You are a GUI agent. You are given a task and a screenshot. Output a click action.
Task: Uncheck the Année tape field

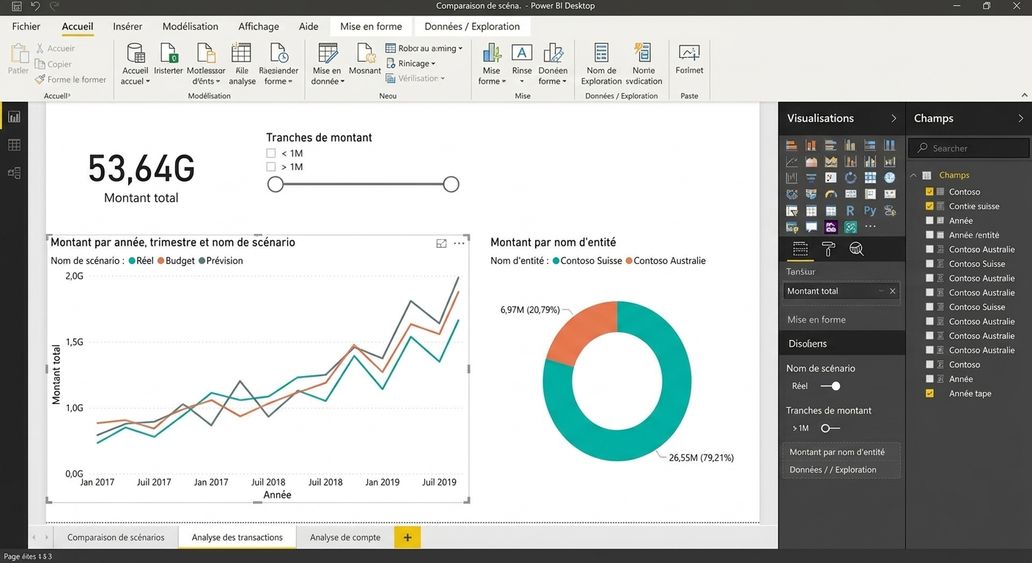pyautogui.click(x=929, y=394)
